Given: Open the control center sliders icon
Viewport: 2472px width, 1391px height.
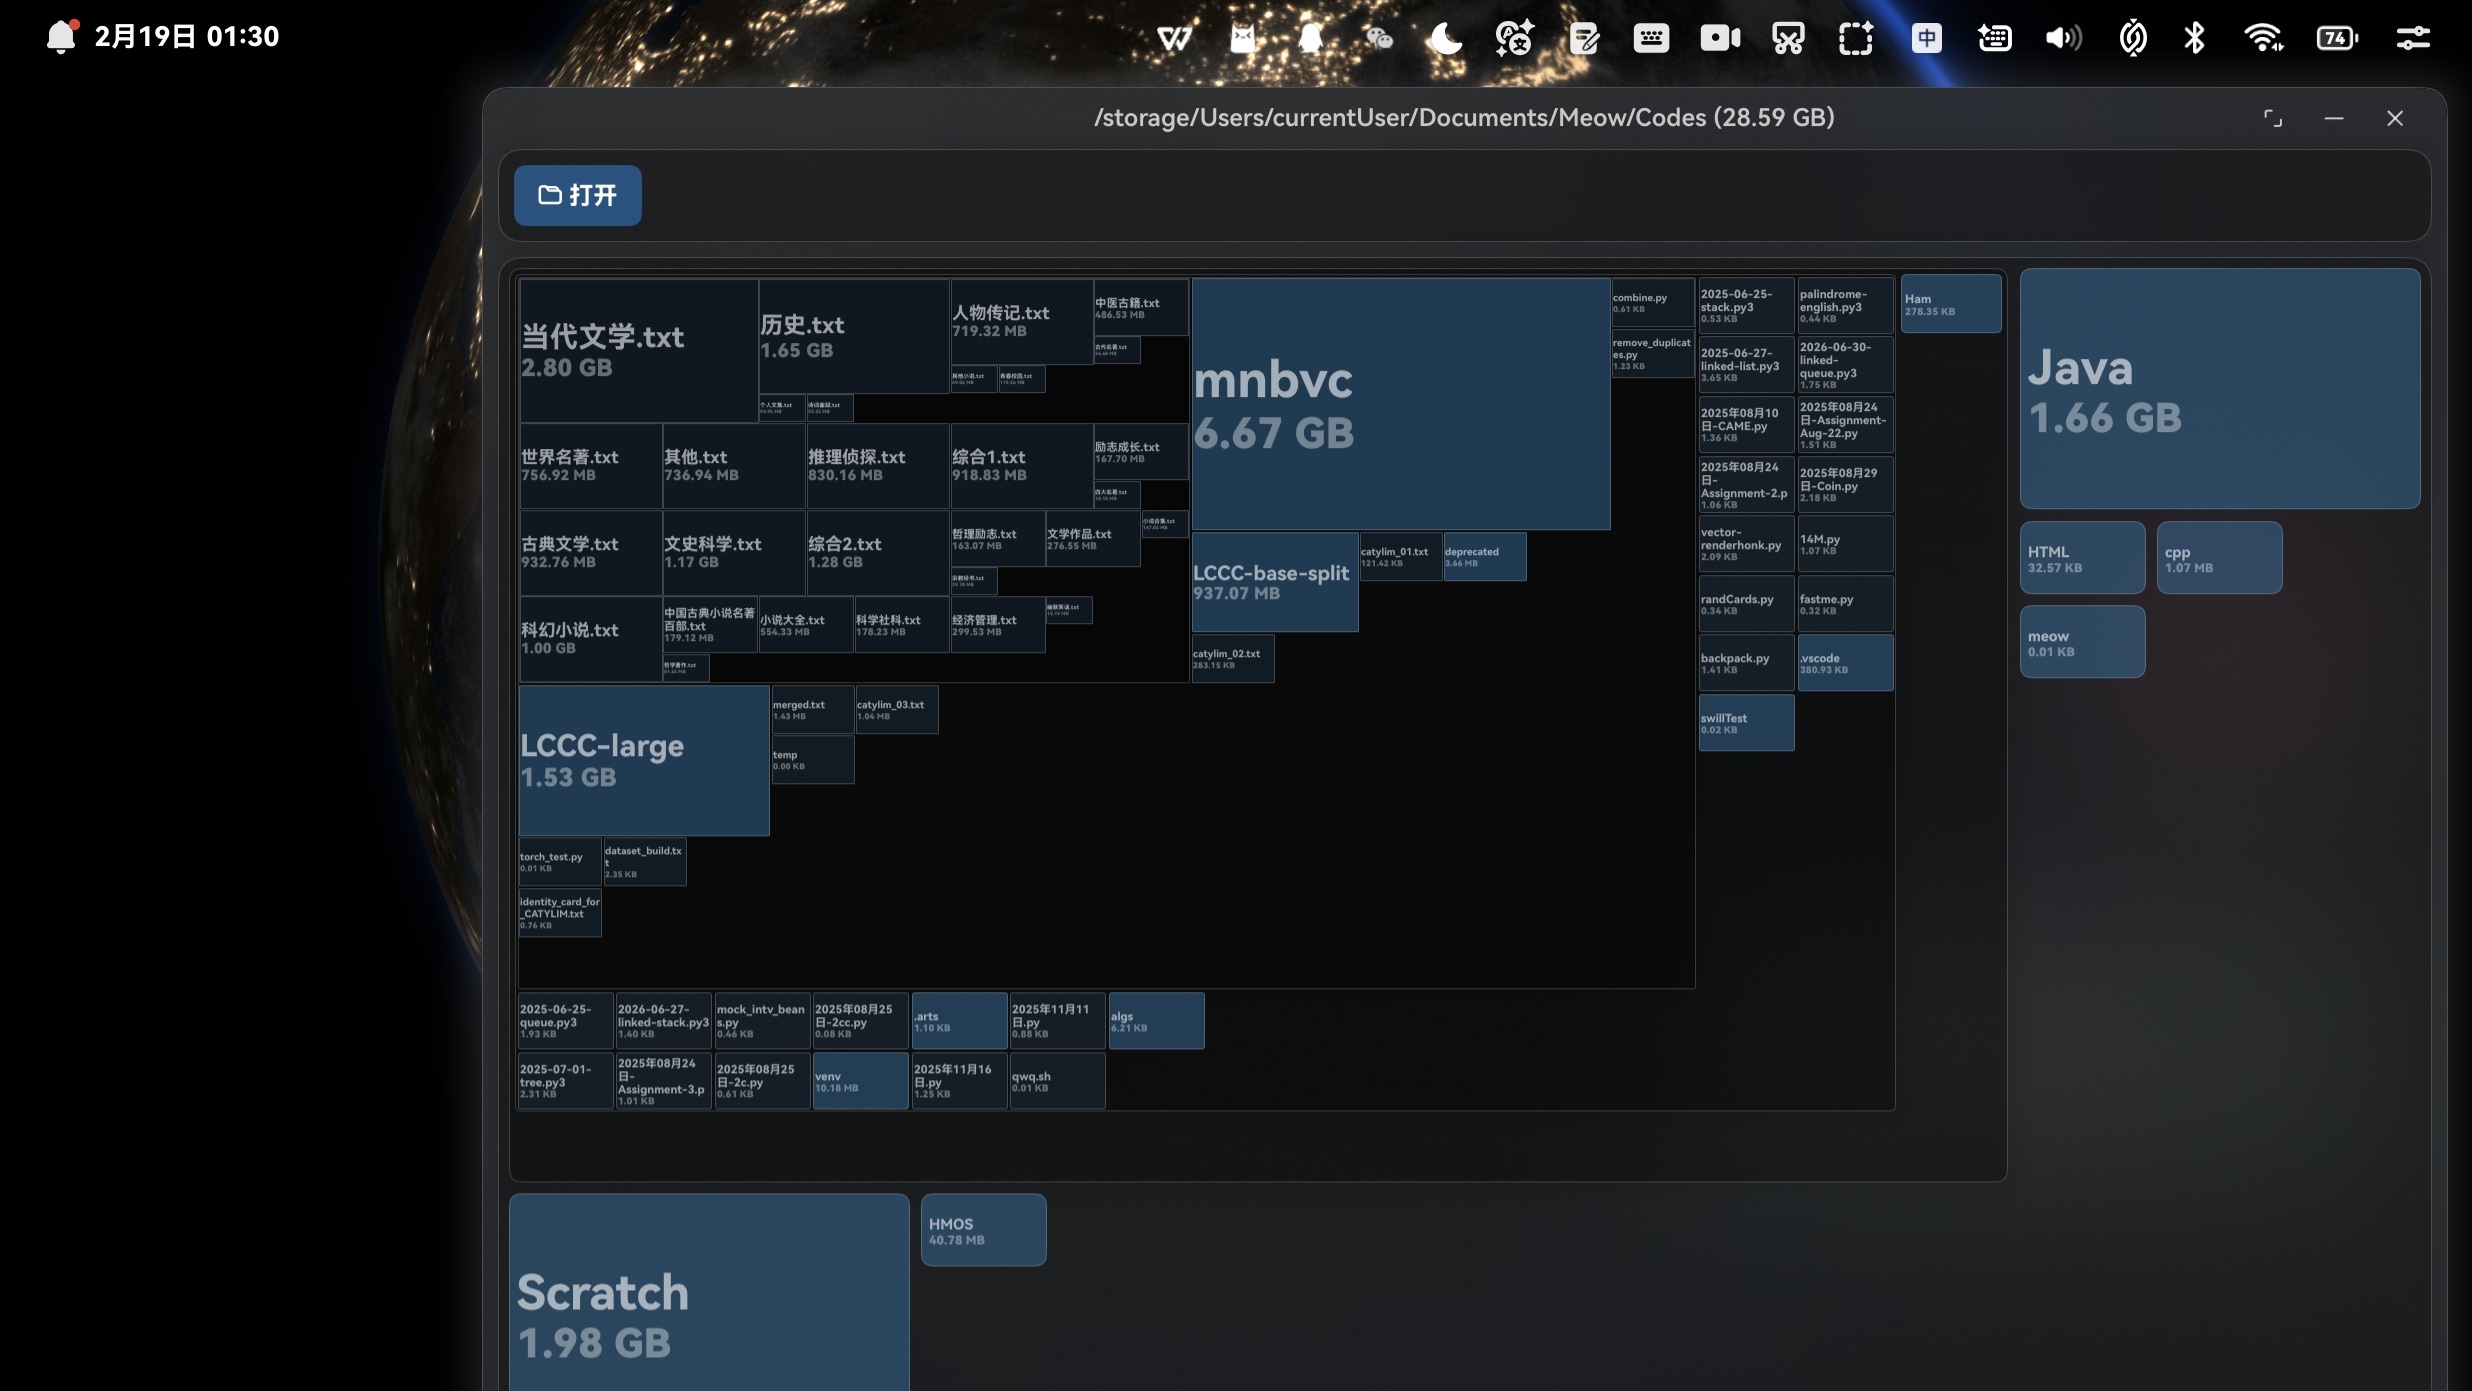Looking at the screenshot, I should coord(2412,38).
